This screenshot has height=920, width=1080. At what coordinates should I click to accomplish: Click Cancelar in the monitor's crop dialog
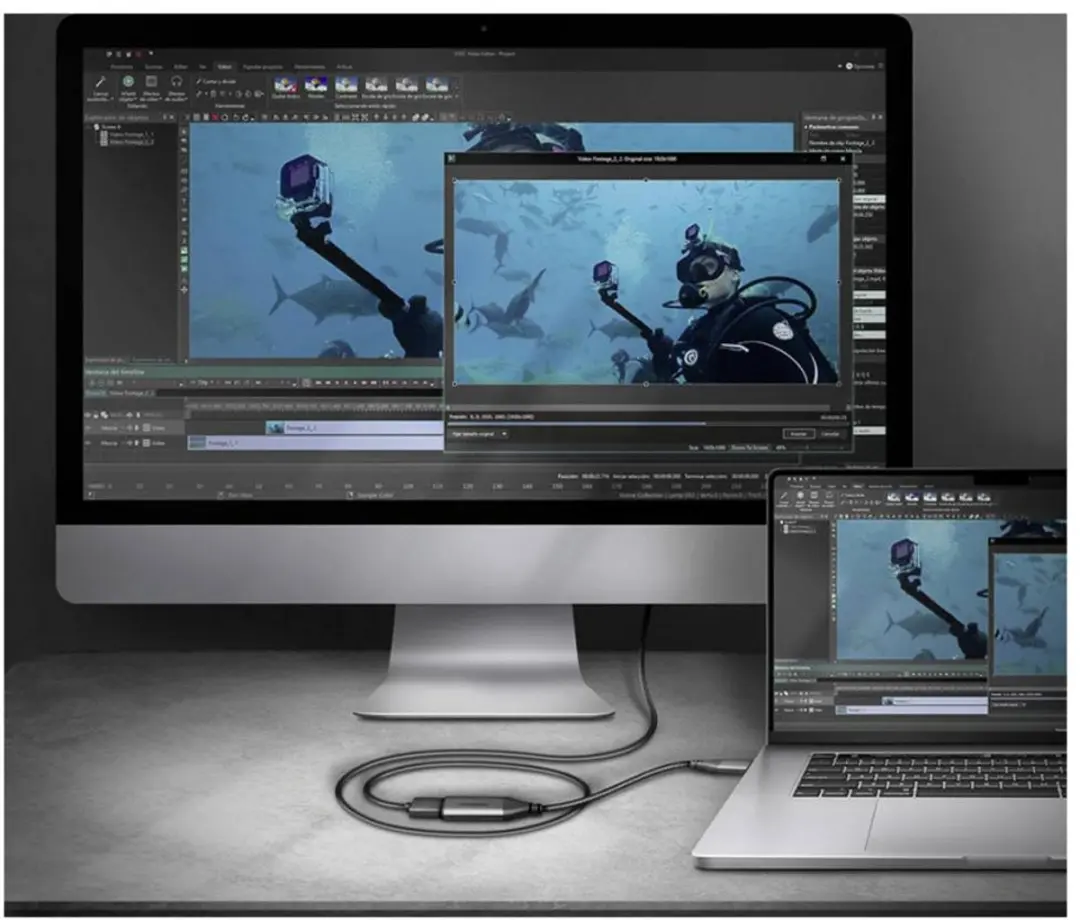point(830,434)
